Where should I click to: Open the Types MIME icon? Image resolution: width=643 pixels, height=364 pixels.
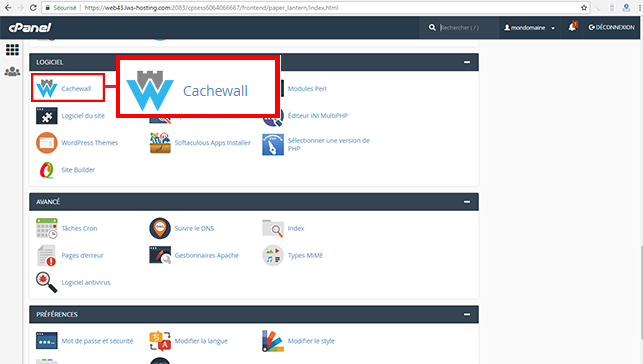273,255
